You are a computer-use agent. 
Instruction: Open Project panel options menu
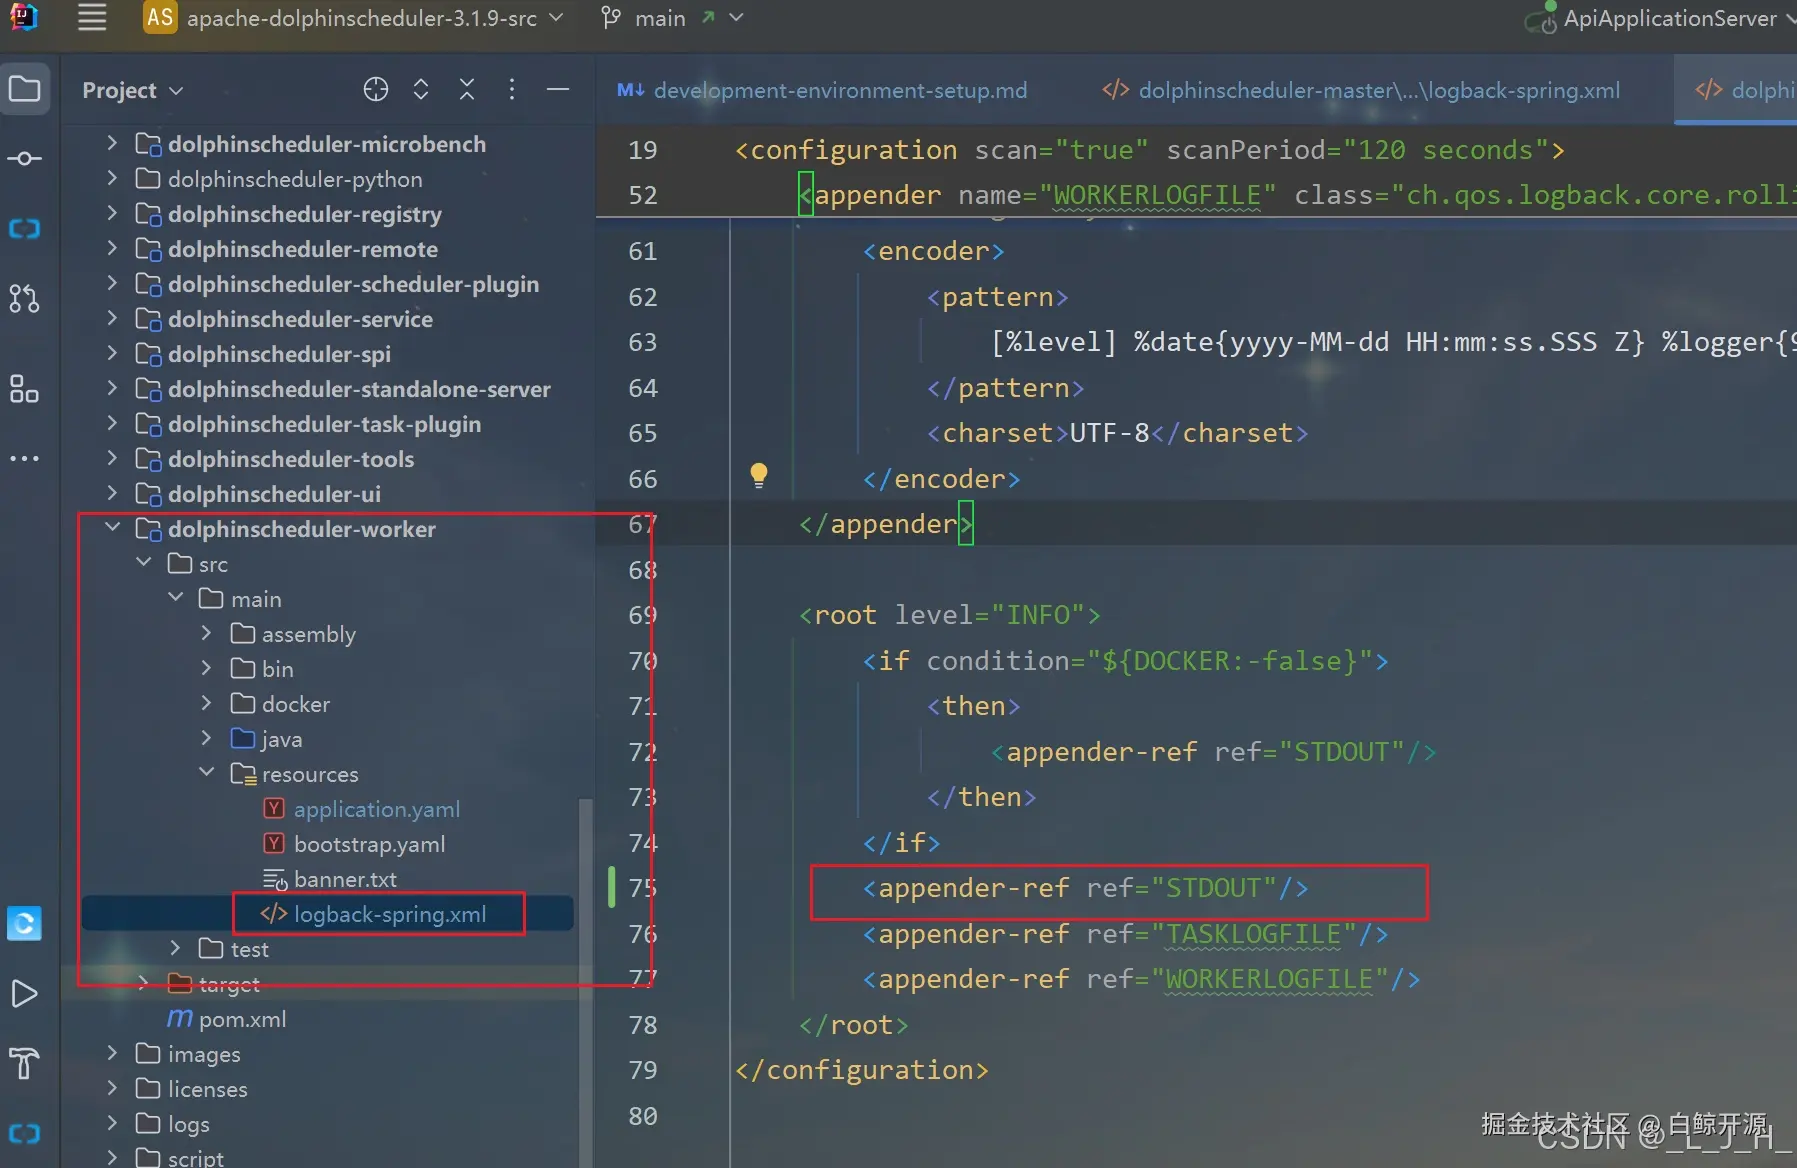tap(512, 90)
